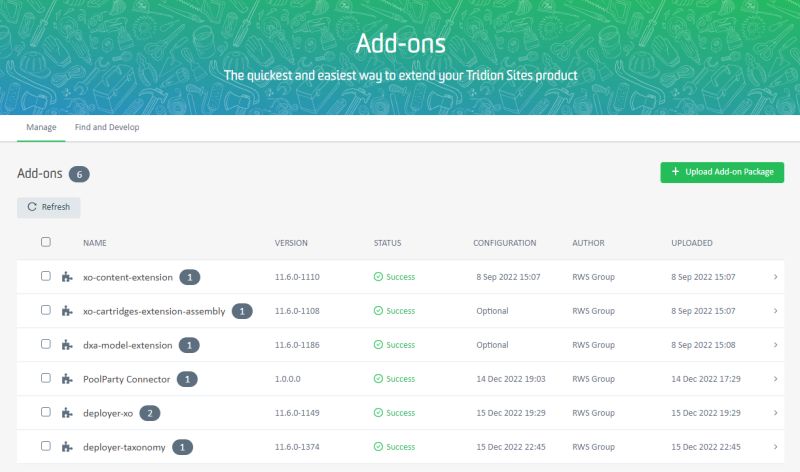Expand xo-content-extension details with its chevron

776,277
